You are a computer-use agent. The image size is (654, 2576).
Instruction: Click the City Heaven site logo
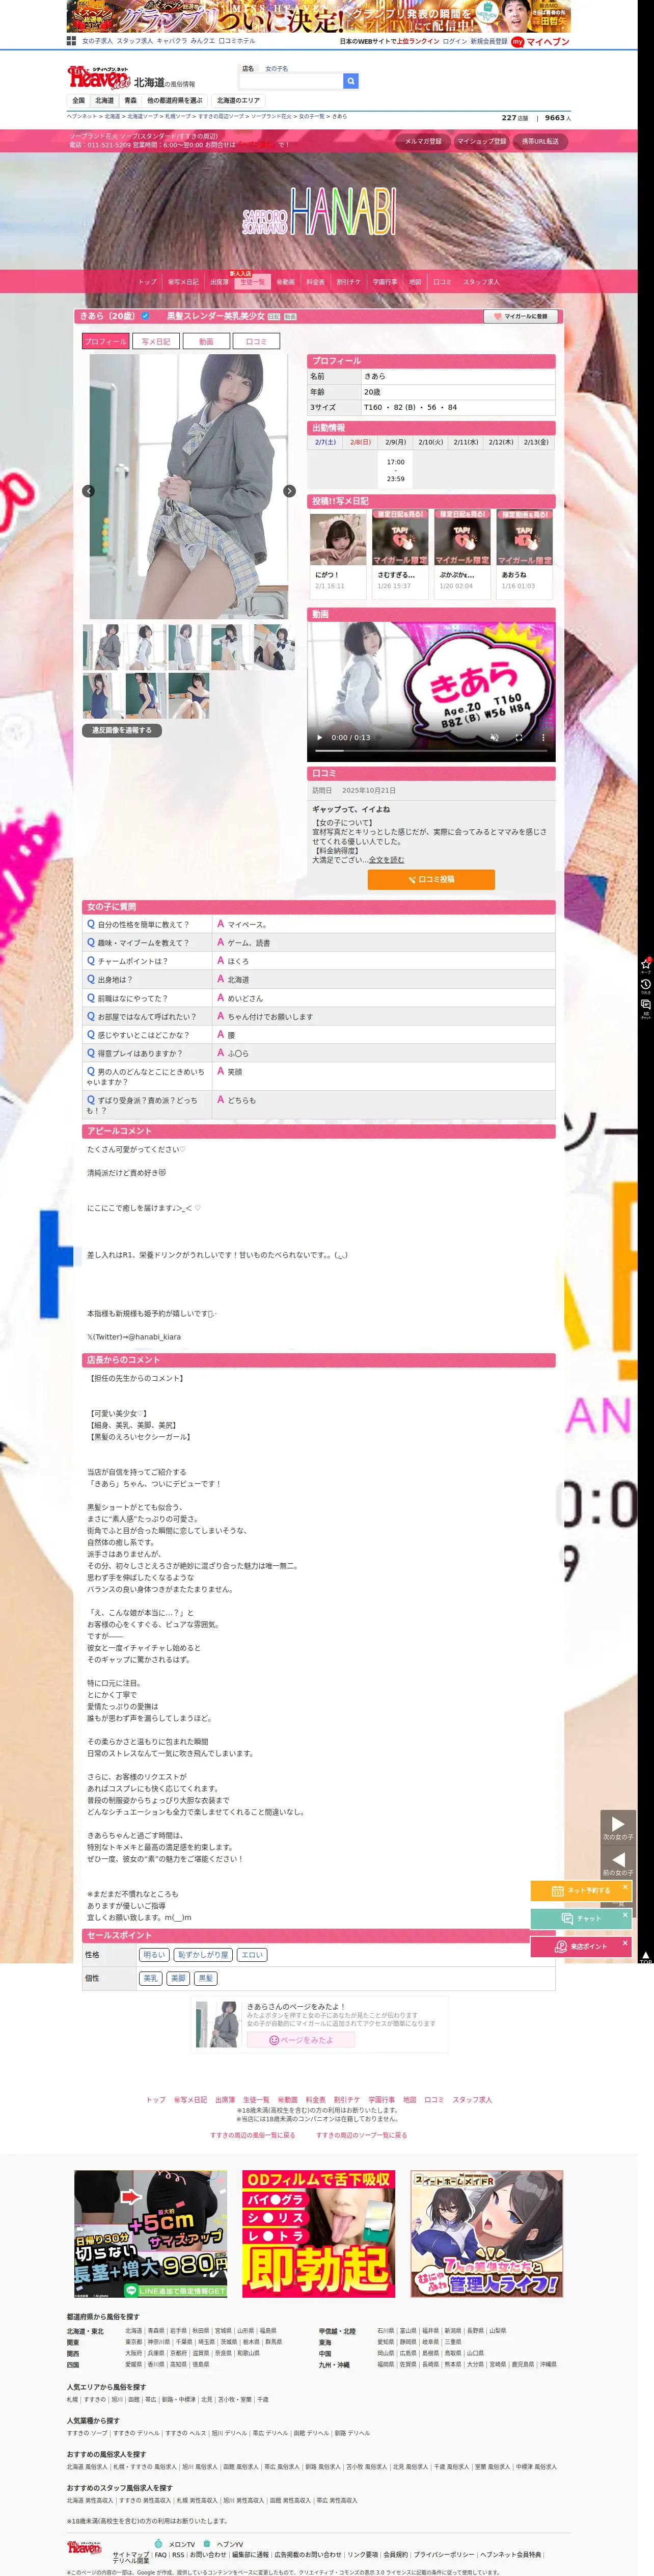tap(98, 77)
